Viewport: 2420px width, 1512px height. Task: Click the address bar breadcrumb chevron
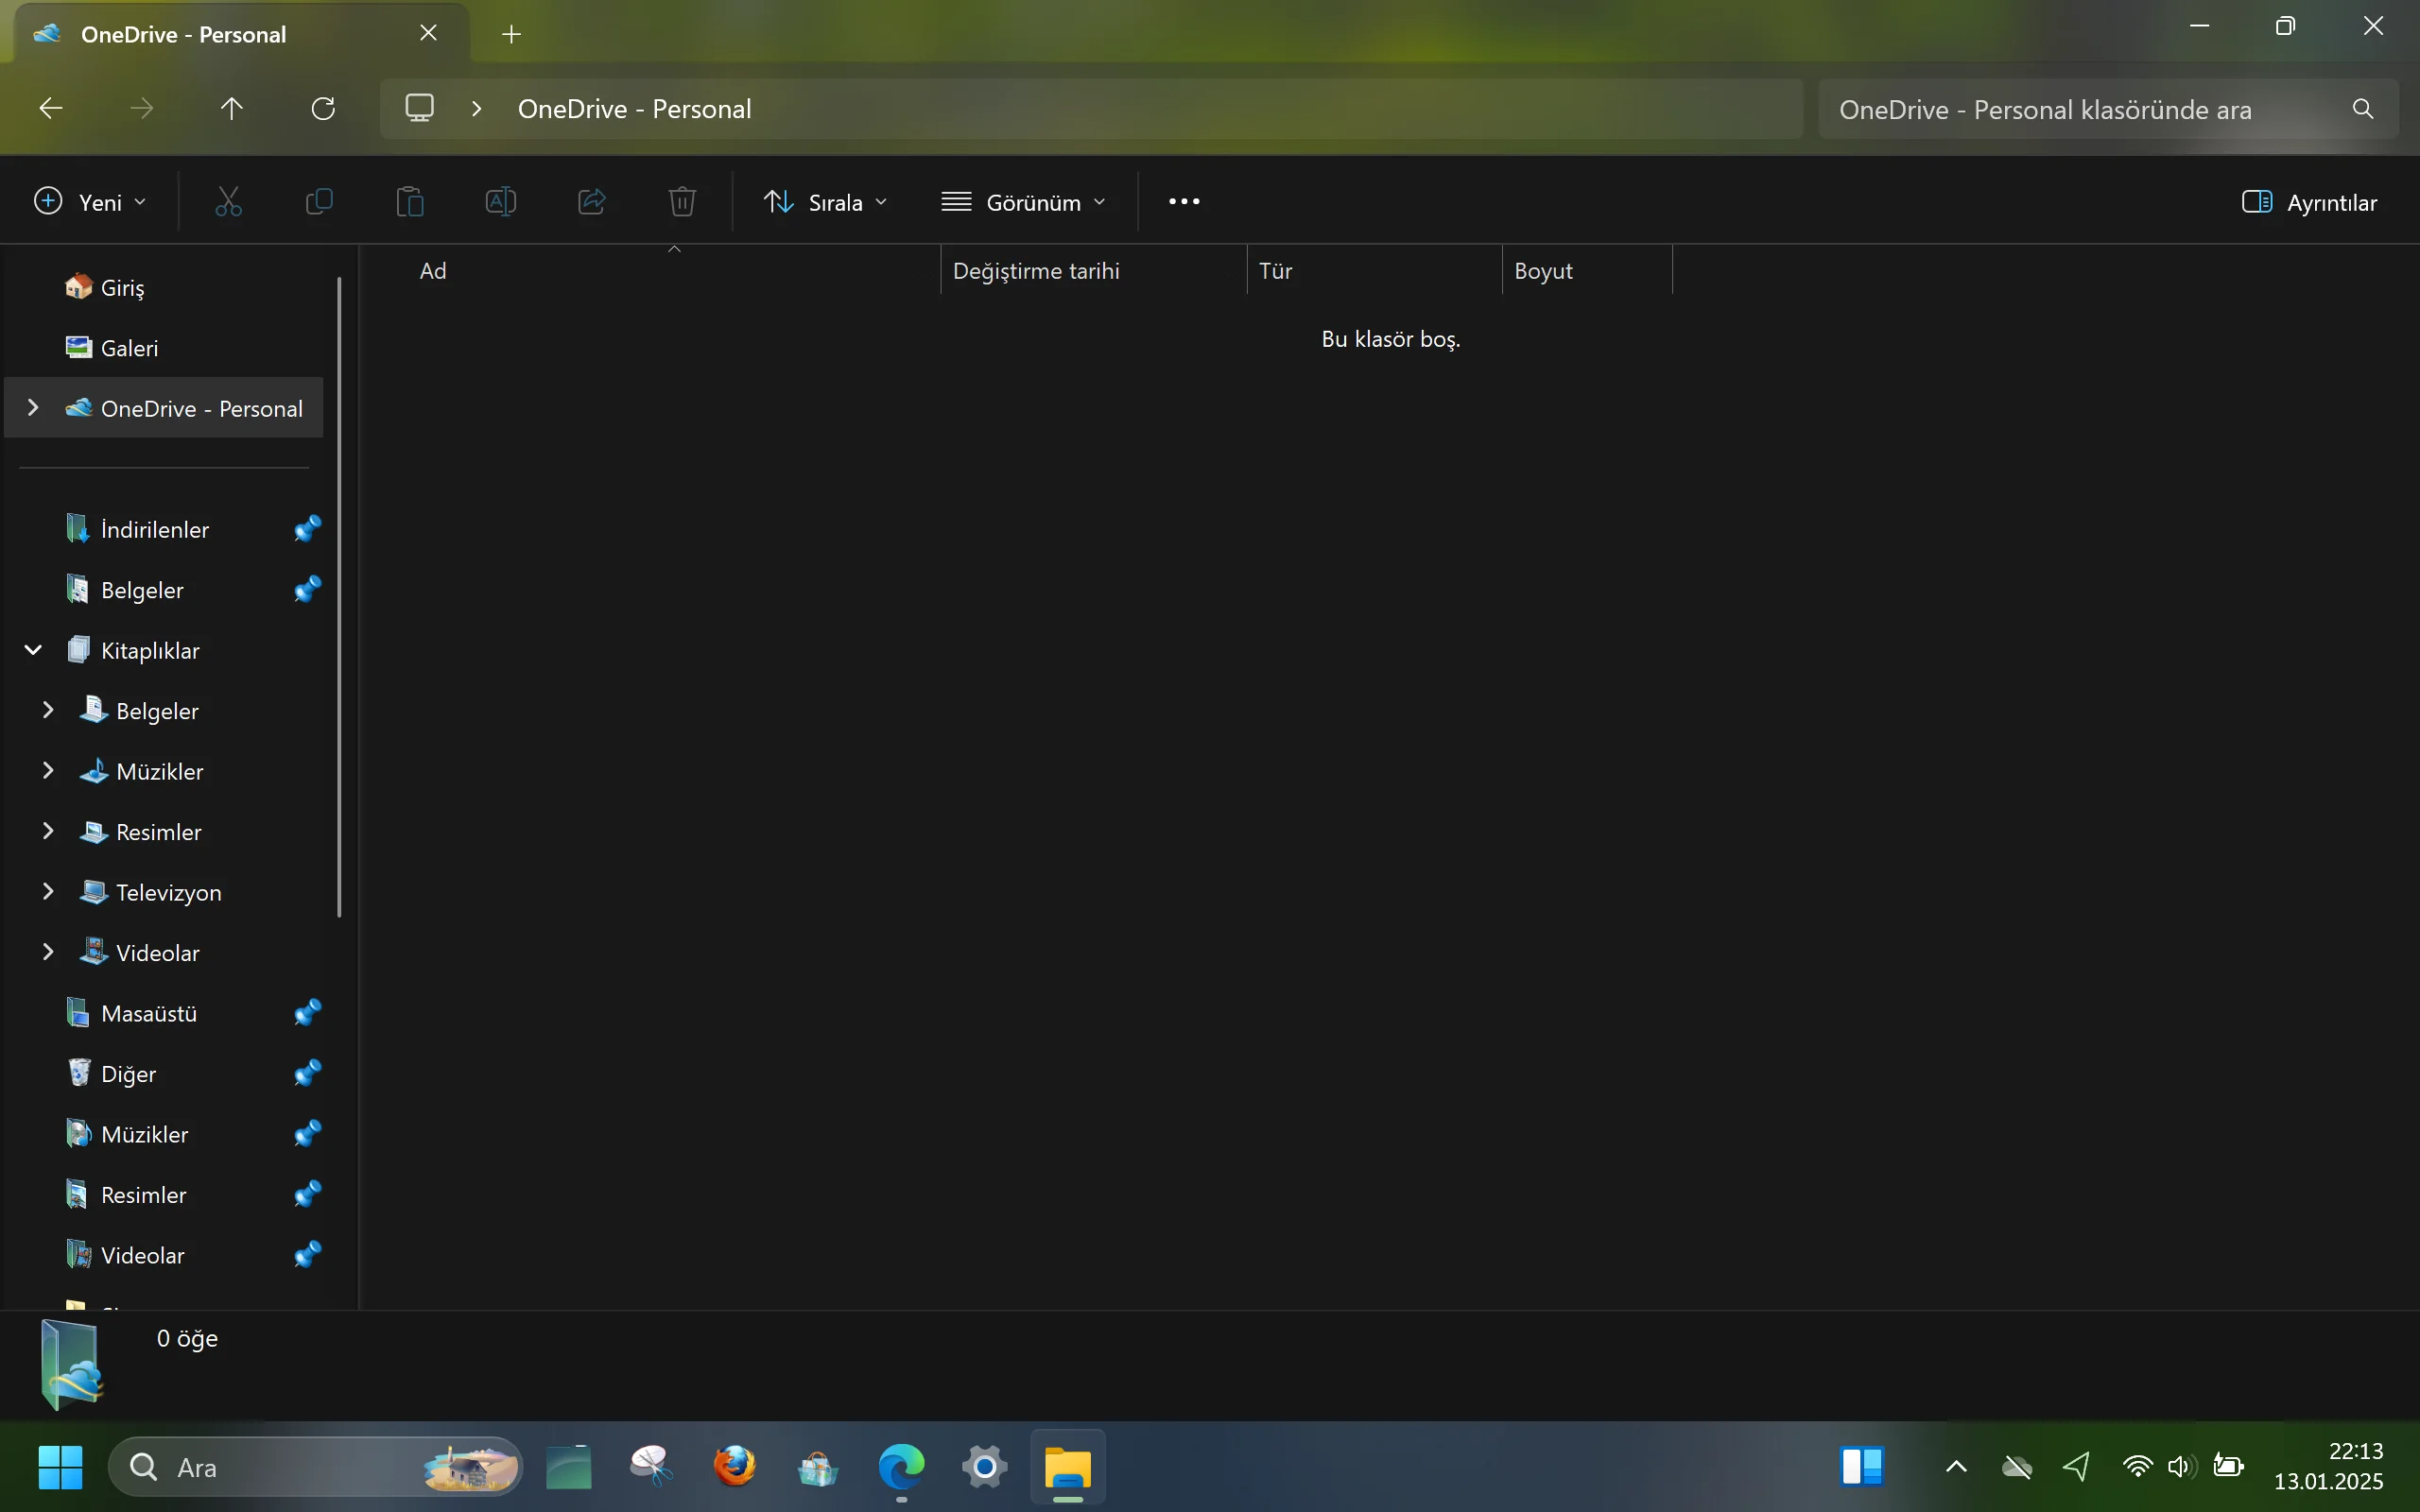477,108
